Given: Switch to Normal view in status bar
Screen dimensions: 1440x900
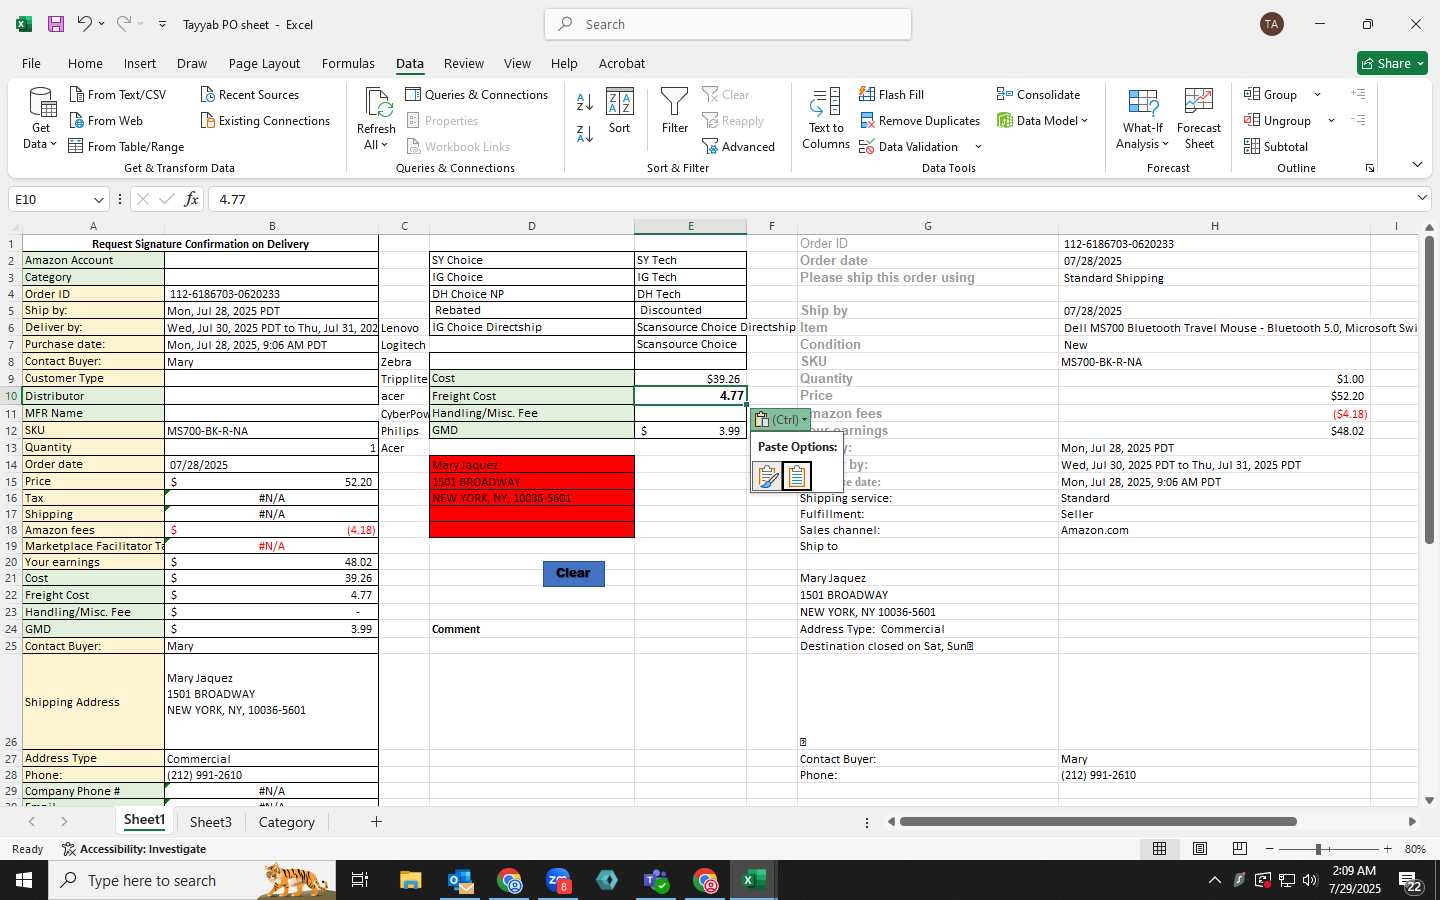Looking at the screenshot, I should tap(1159, 849).
